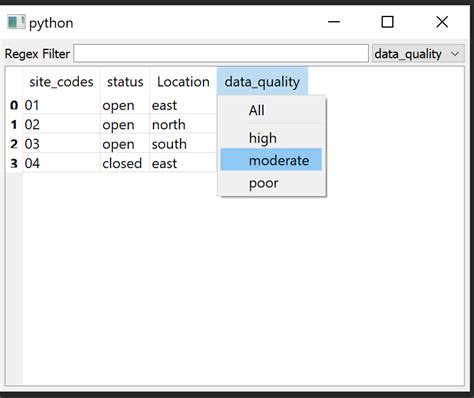This screenshot has height=398, width=474.
Task: Close the python window
Action: [442, 22]
